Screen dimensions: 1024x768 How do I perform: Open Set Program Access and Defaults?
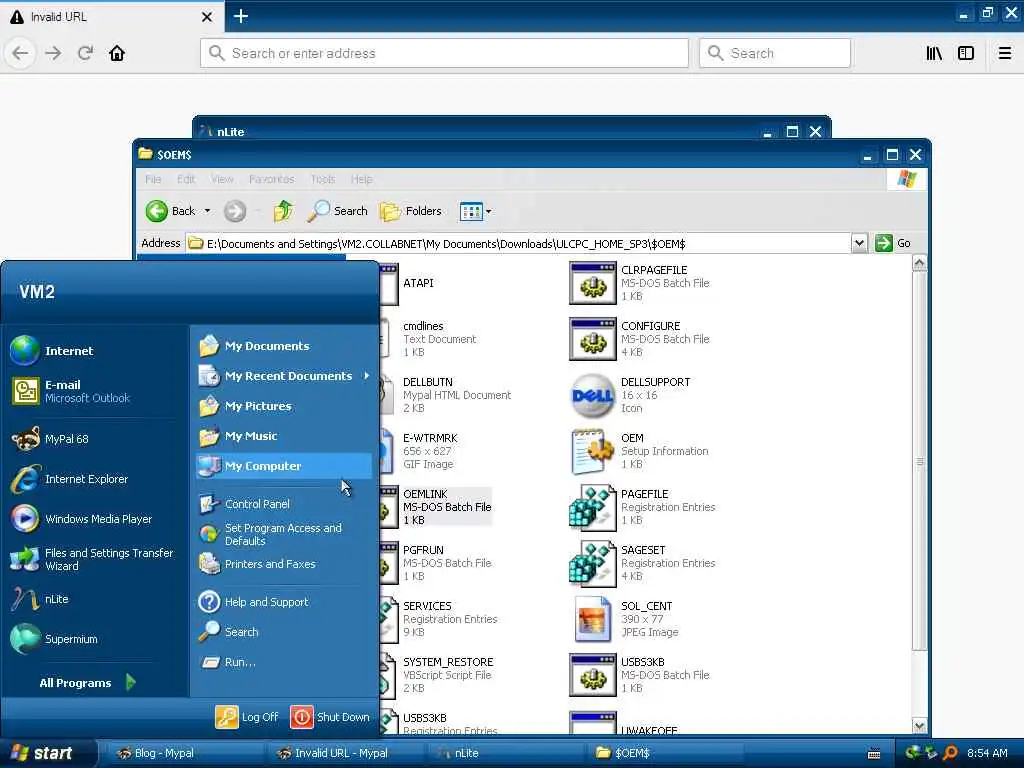[x=283, y=534]
